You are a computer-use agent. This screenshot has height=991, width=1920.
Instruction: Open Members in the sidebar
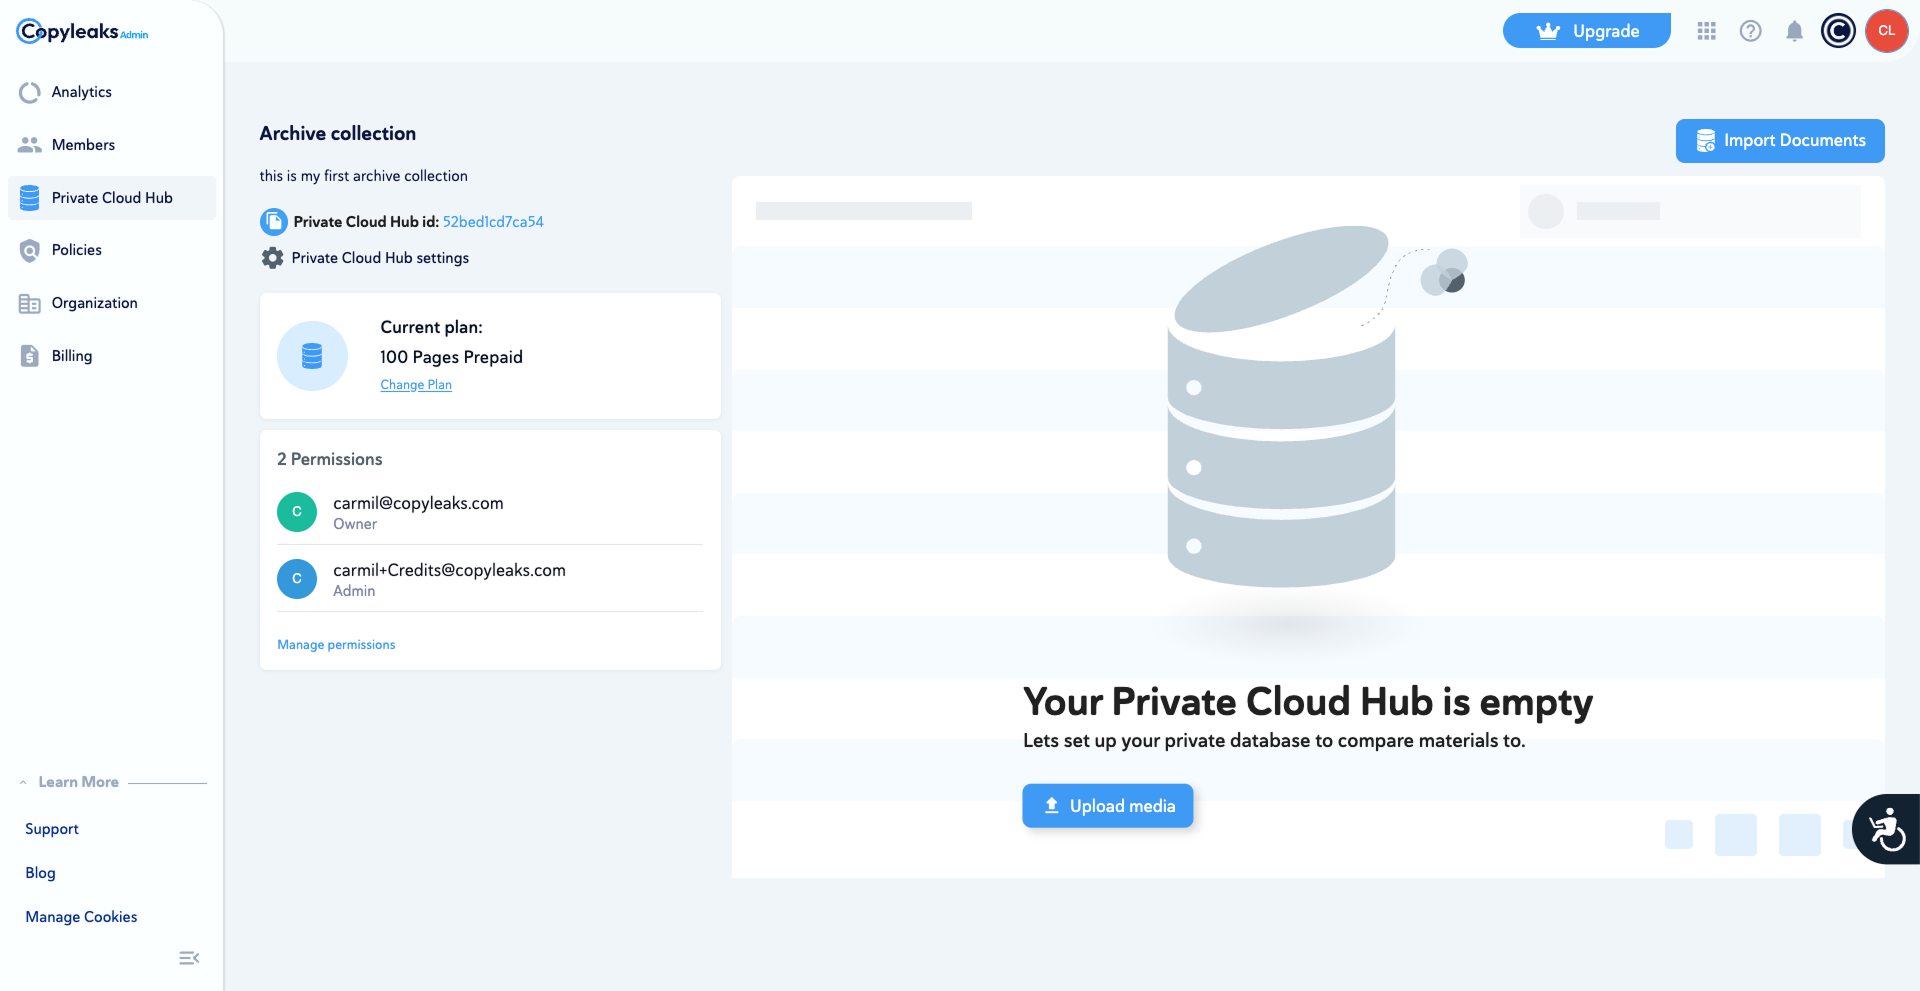[112, 145]
